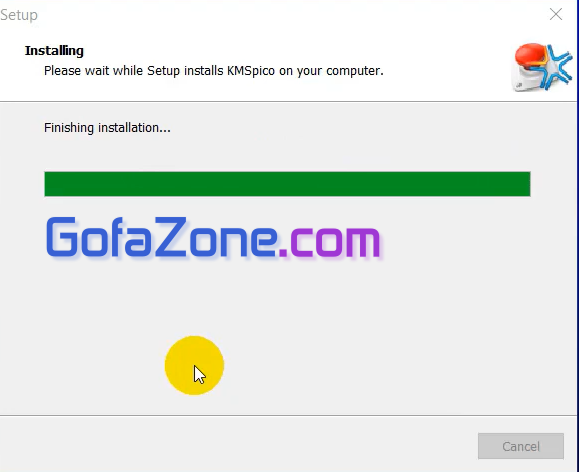Click the Setup title bar text
This screenshot has width=579, height=472.
click(x=19, y=15)
